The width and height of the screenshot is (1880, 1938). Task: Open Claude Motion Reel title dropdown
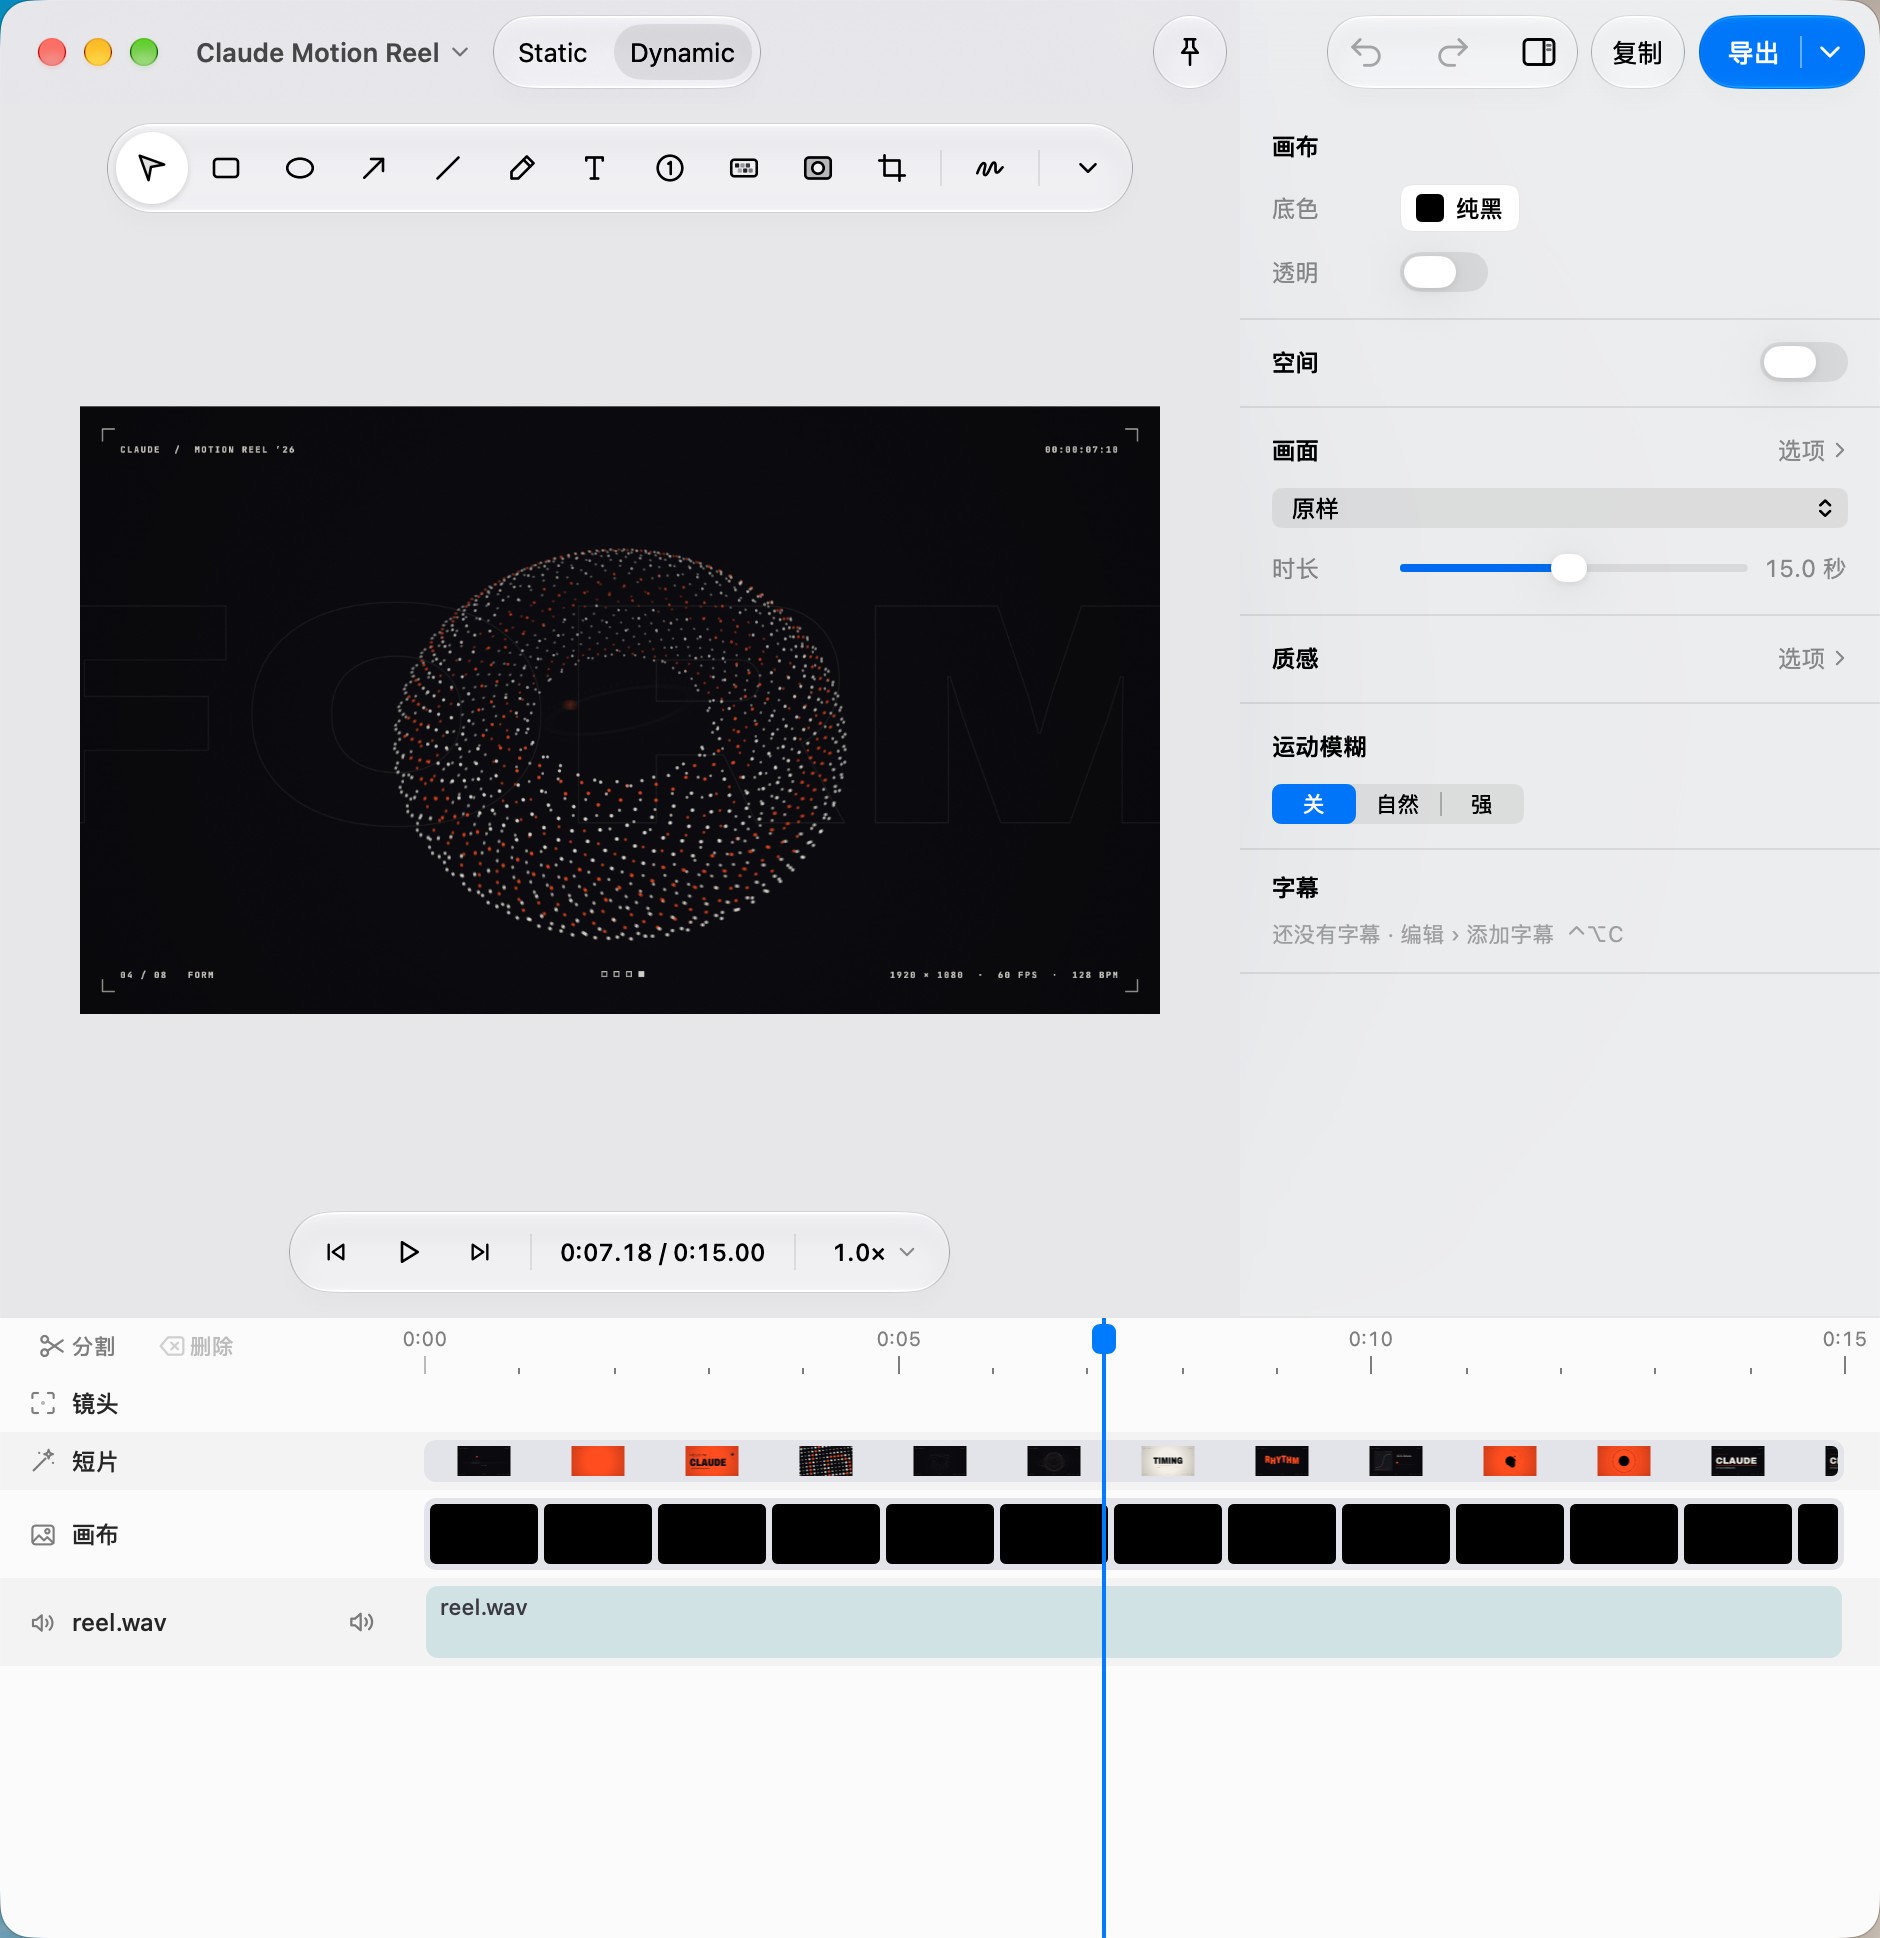pyautogui.click(x=332, y=52)
